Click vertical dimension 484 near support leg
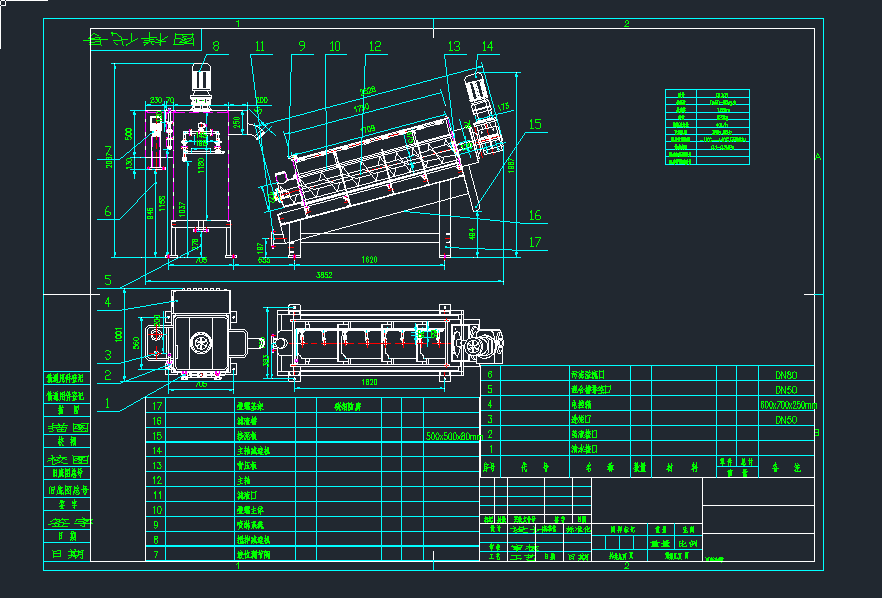 click(472, 233)
